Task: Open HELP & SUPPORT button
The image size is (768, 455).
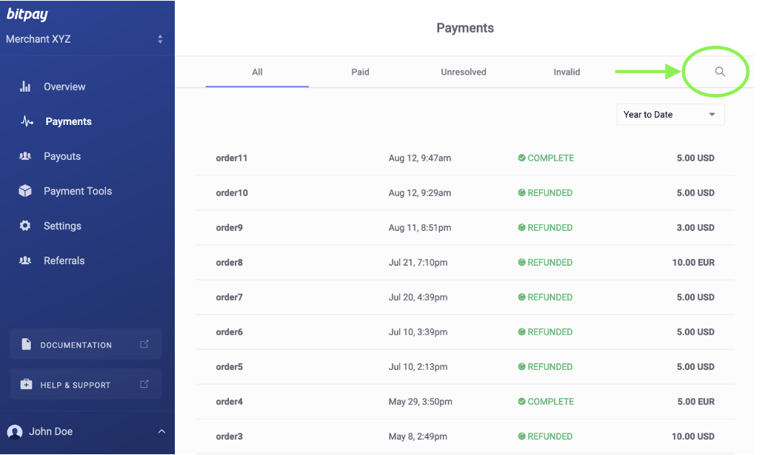Action: [x=86, y=384]
